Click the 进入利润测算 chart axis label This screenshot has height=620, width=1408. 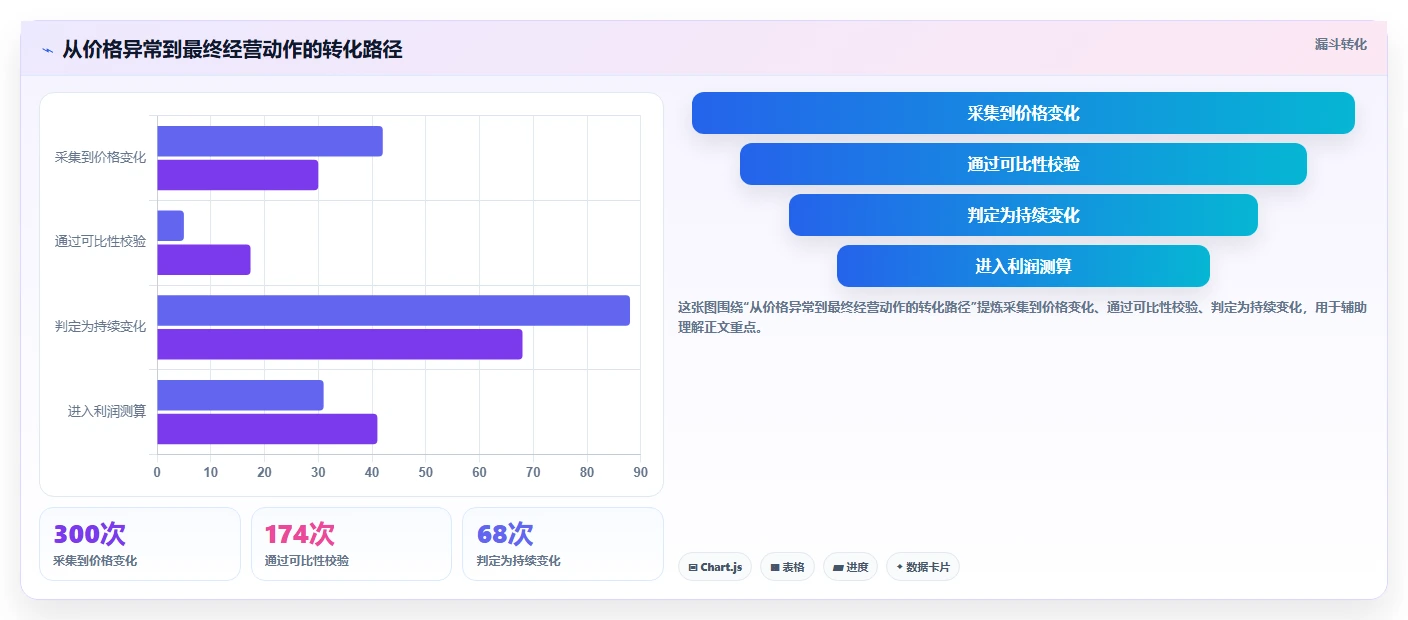[x=107, y=411]
